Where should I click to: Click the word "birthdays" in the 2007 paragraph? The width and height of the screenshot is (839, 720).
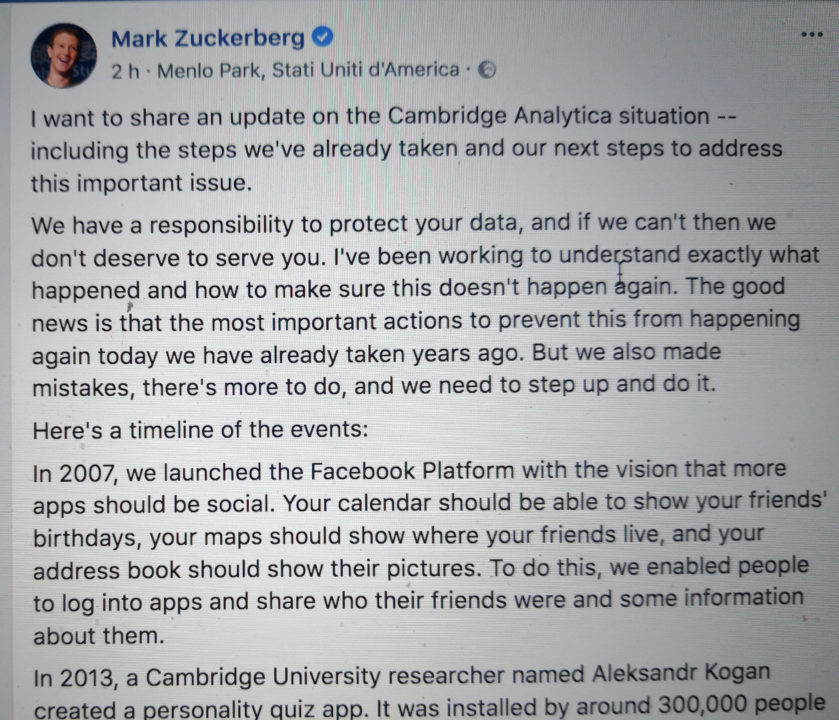click(86, 536)
